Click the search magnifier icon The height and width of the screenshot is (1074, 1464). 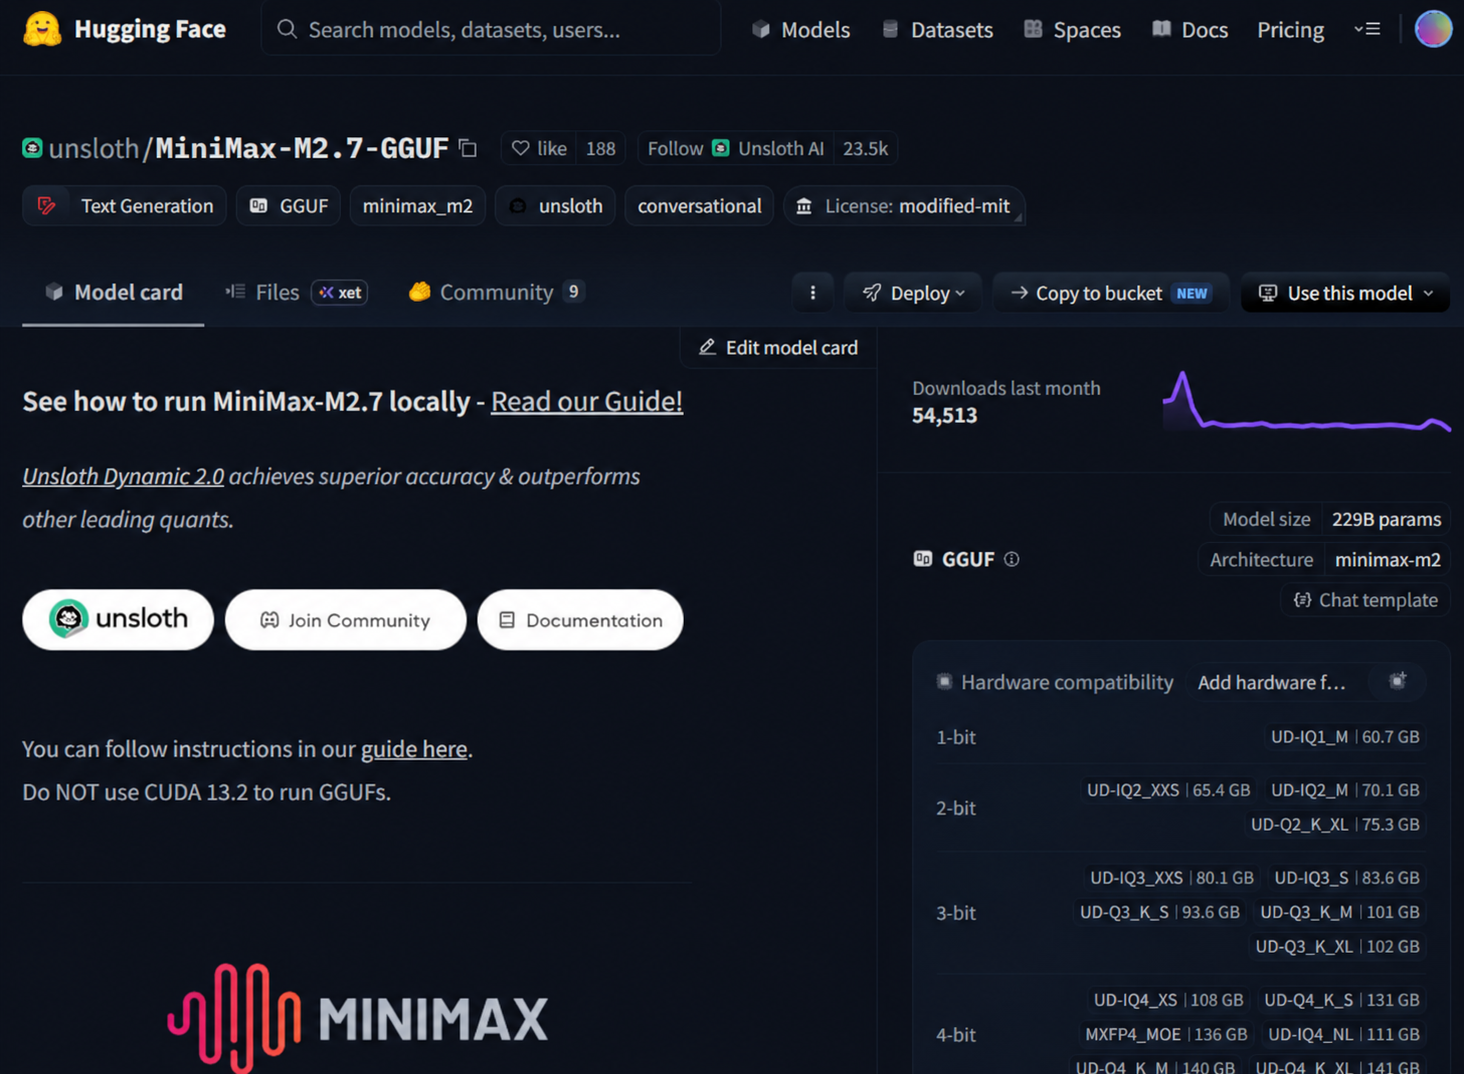pos(287,29)
